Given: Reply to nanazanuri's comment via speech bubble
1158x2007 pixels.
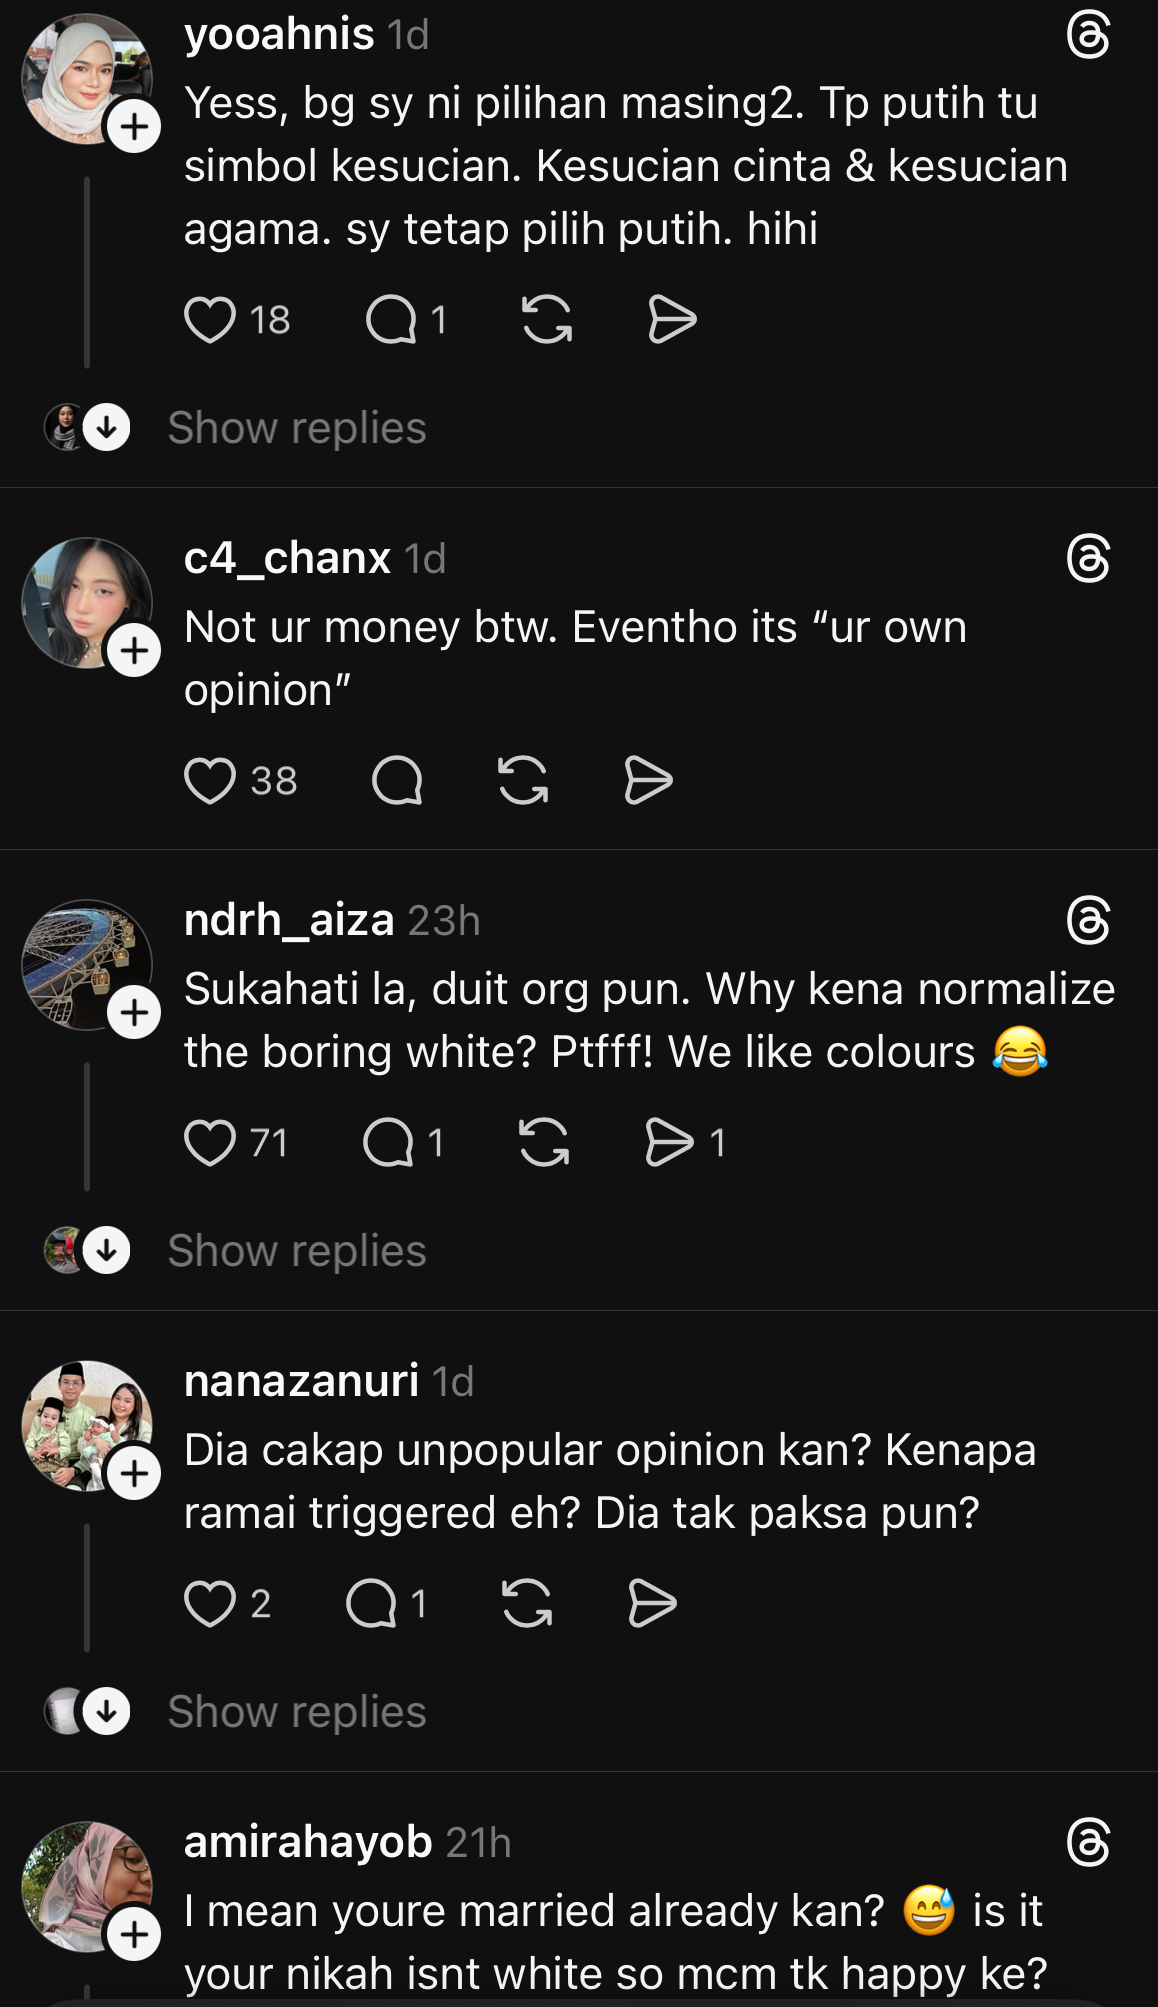Looking at the screenshot, I should coord(371,1604).
